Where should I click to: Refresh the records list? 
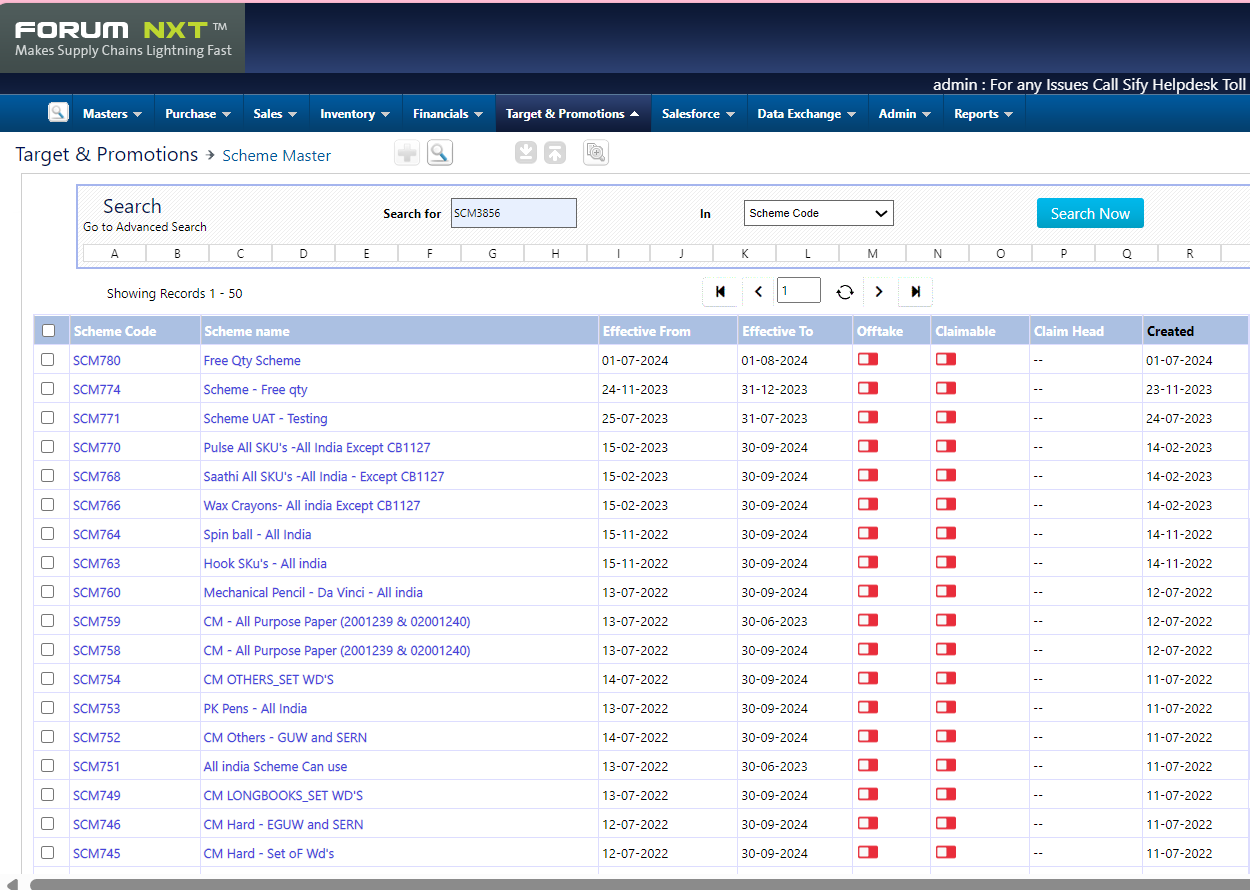pos(845,292)
